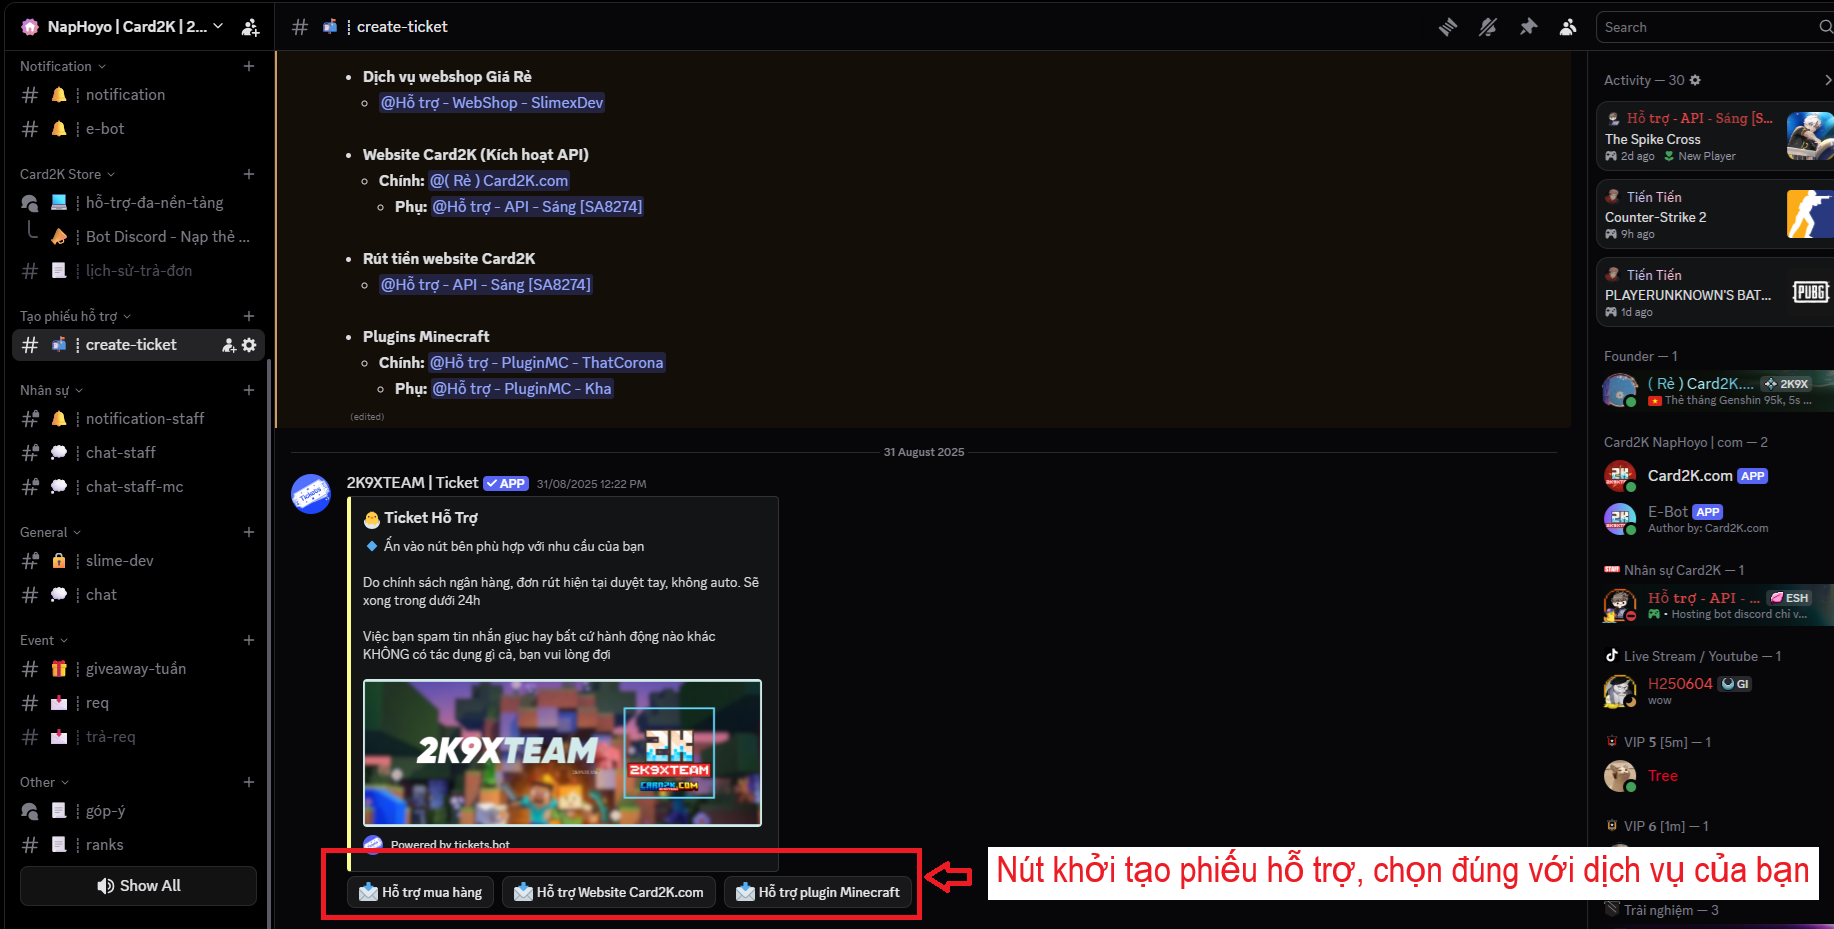Image resolution: width=1834 pixels, height=929 pixels.
Task: Click the Hỗ trợ mua hàng button
Action: pos(421,892)
